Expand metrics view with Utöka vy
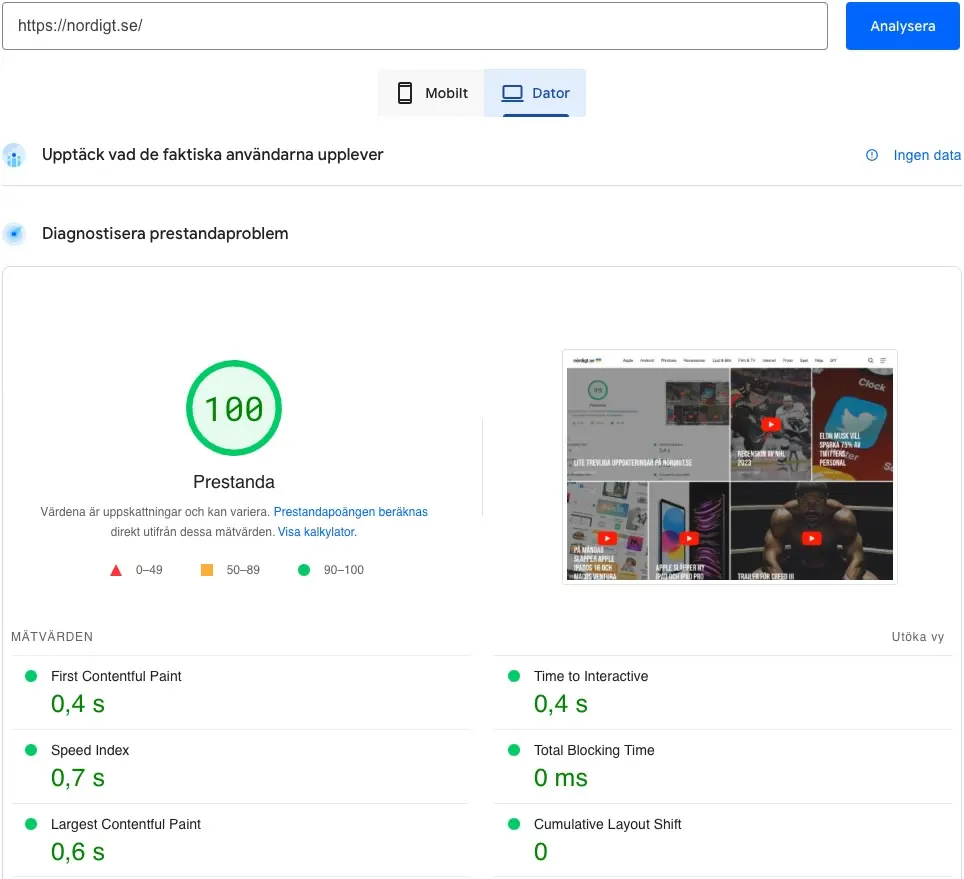The height and width of the screenshot is (879, 964). pos(917,637)
